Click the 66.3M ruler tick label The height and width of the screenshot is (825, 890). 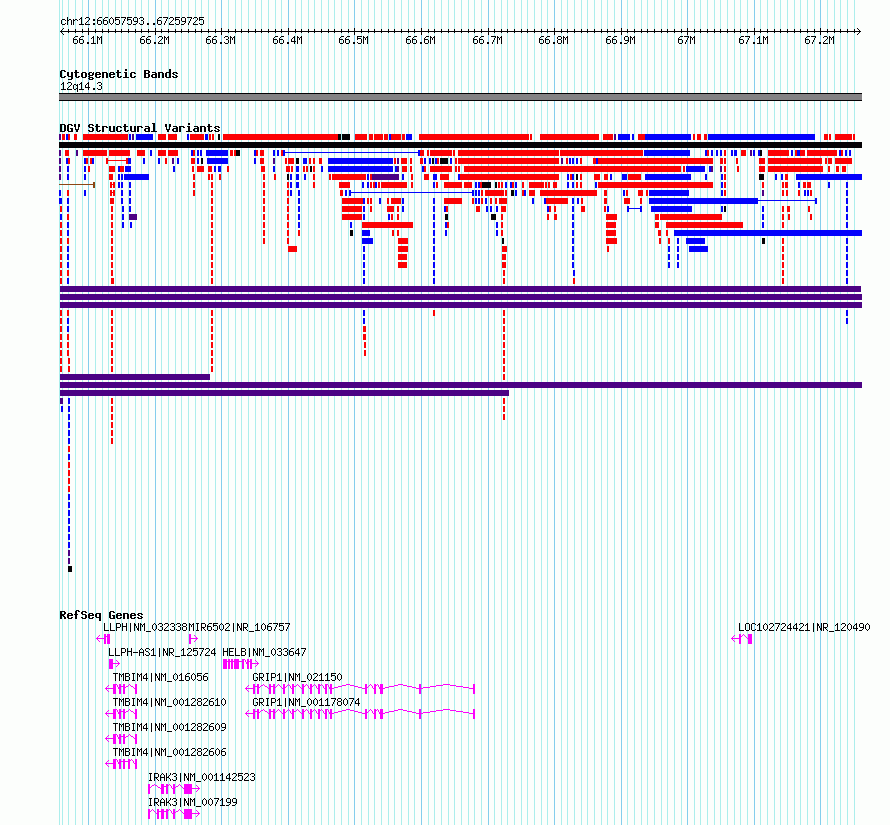click(x=220, y=40)
